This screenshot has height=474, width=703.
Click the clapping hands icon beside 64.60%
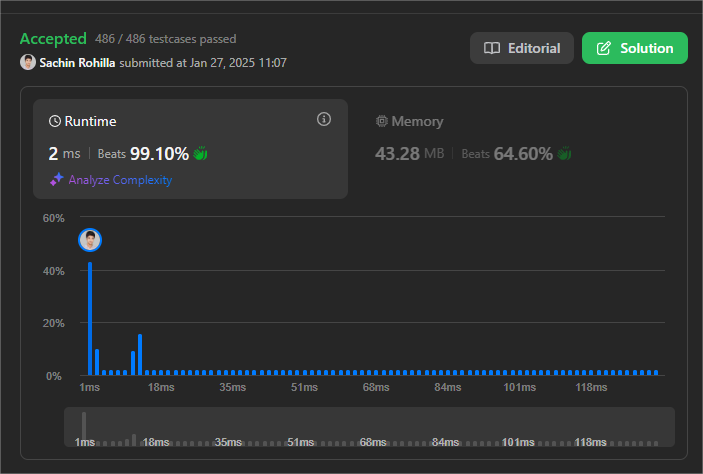click(x=564, y=153)
